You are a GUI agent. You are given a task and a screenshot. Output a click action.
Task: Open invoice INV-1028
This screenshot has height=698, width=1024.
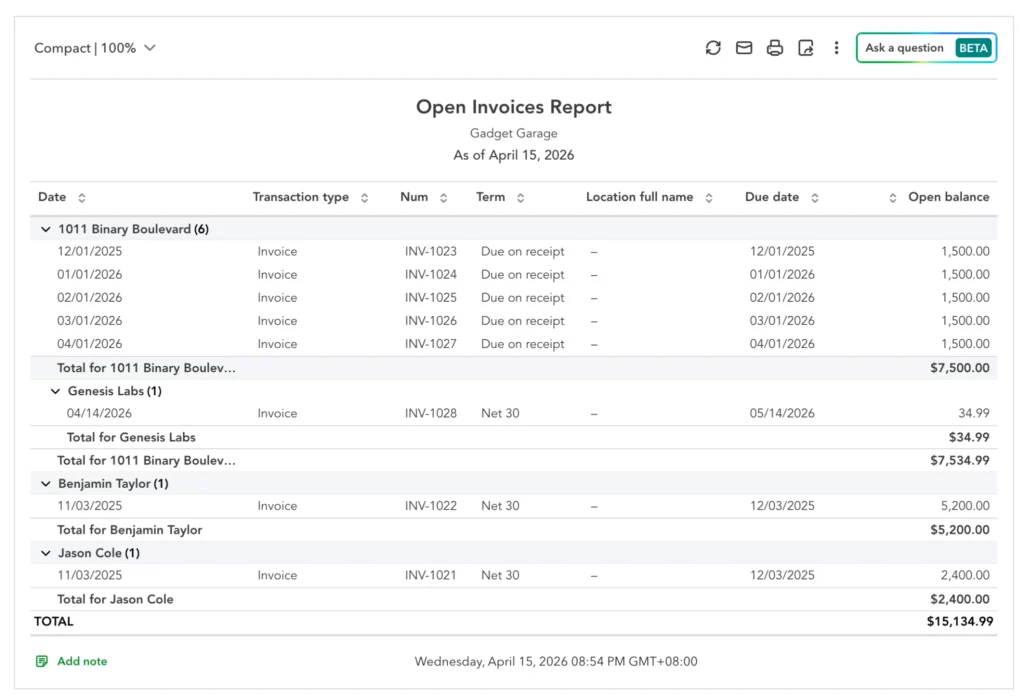(430, 413)
